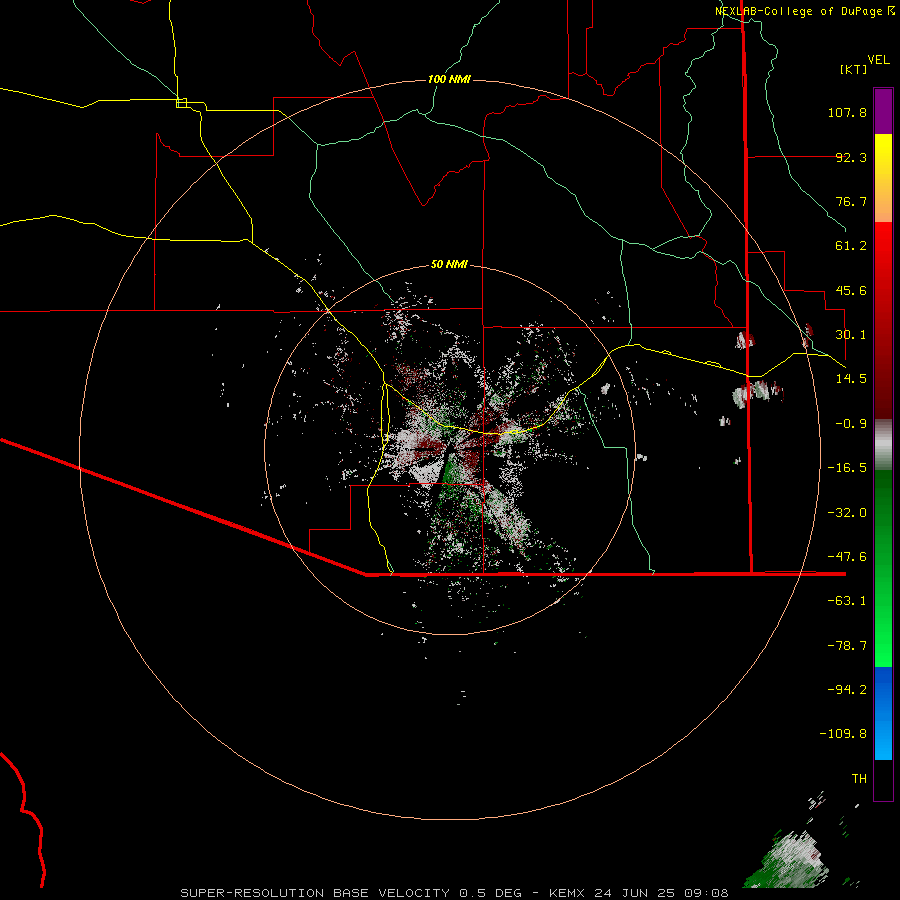
Task: Pick the gray near-zero segment of velocity scale
Action: click(883, 445)
